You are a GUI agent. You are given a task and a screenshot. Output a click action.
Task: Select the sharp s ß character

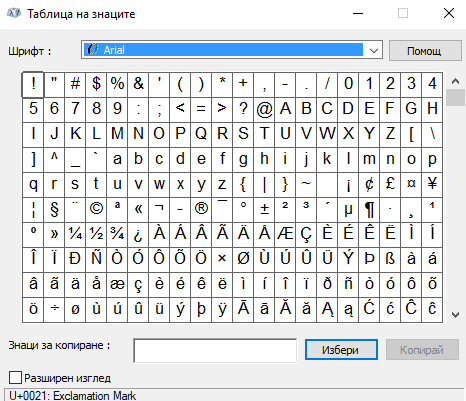tap(390, 260)
